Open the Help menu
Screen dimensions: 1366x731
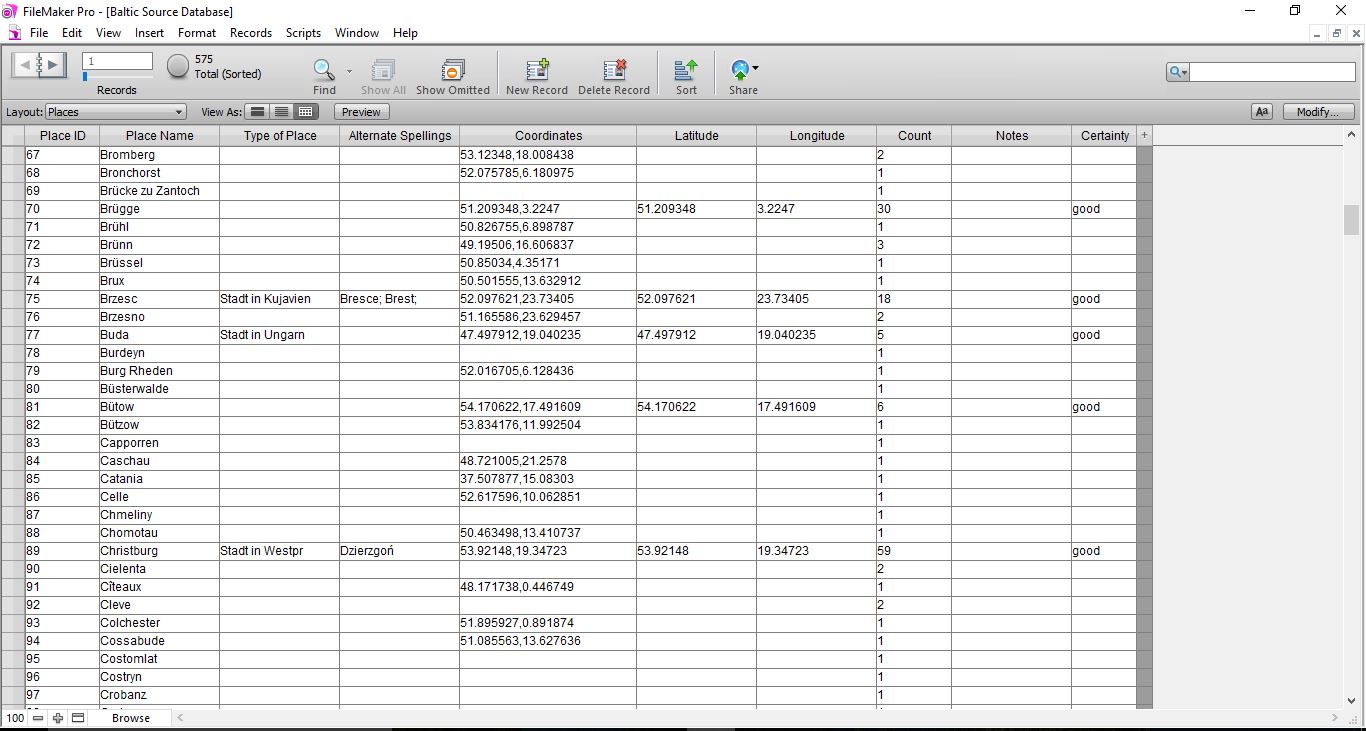click(x=405, y=33)
